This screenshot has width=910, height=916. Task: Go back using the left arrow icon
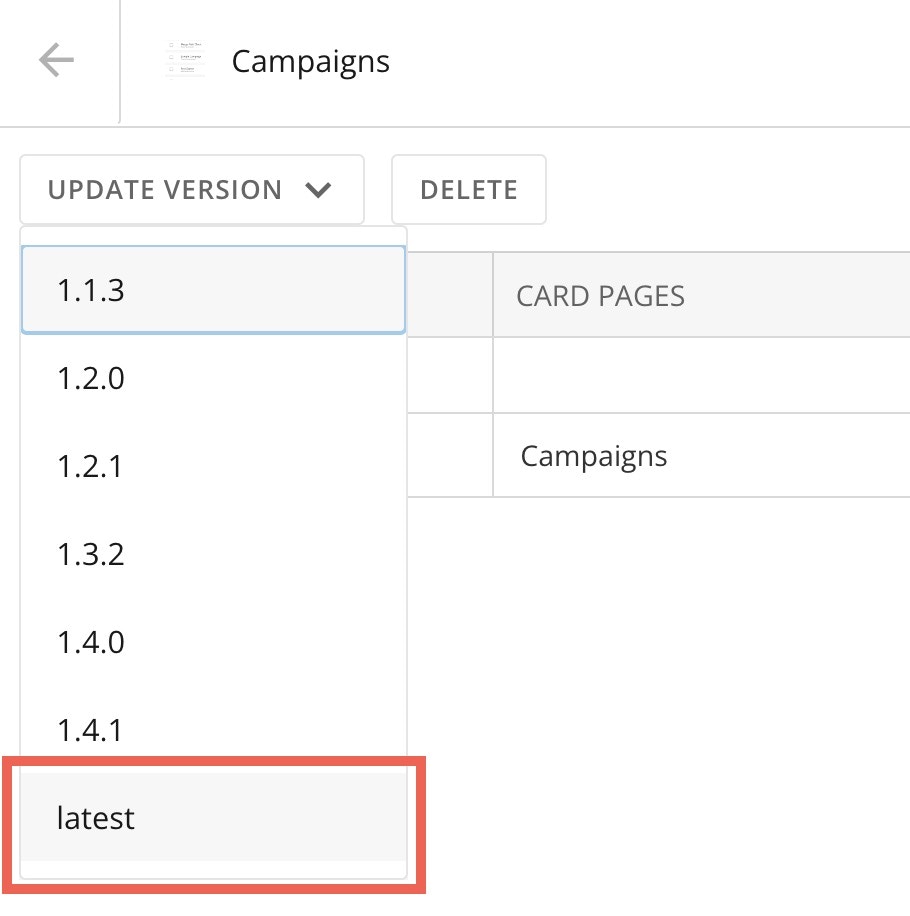tap(56, 60)
